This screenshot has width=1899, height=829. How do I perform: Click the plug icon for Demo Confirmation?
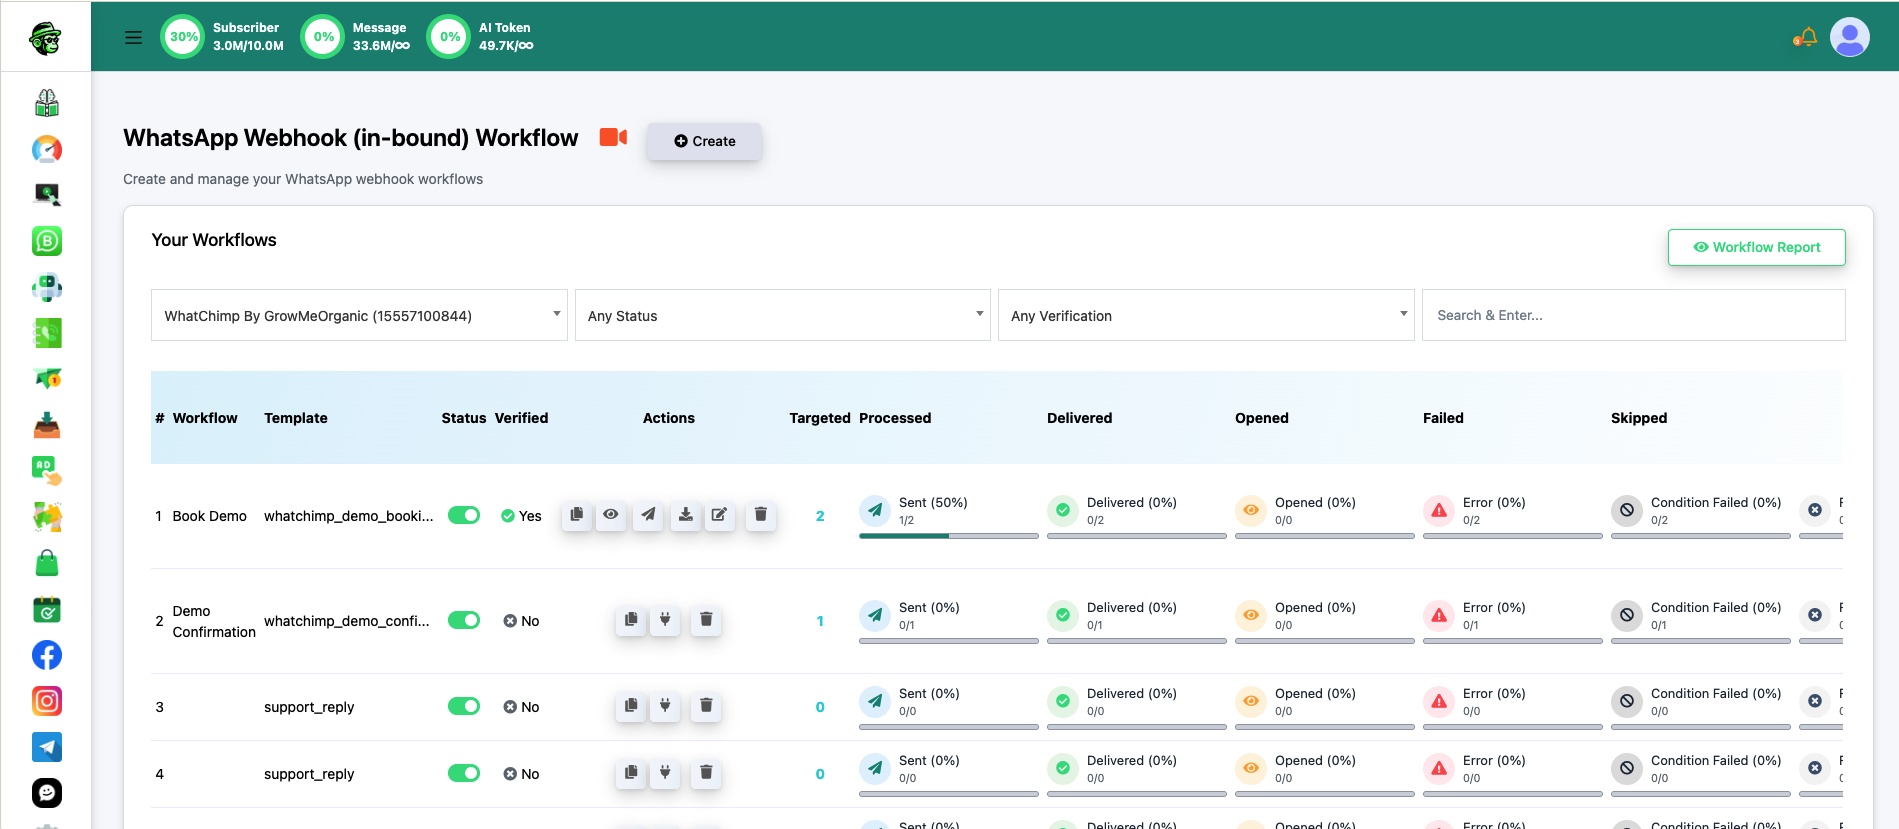[665, 620]
